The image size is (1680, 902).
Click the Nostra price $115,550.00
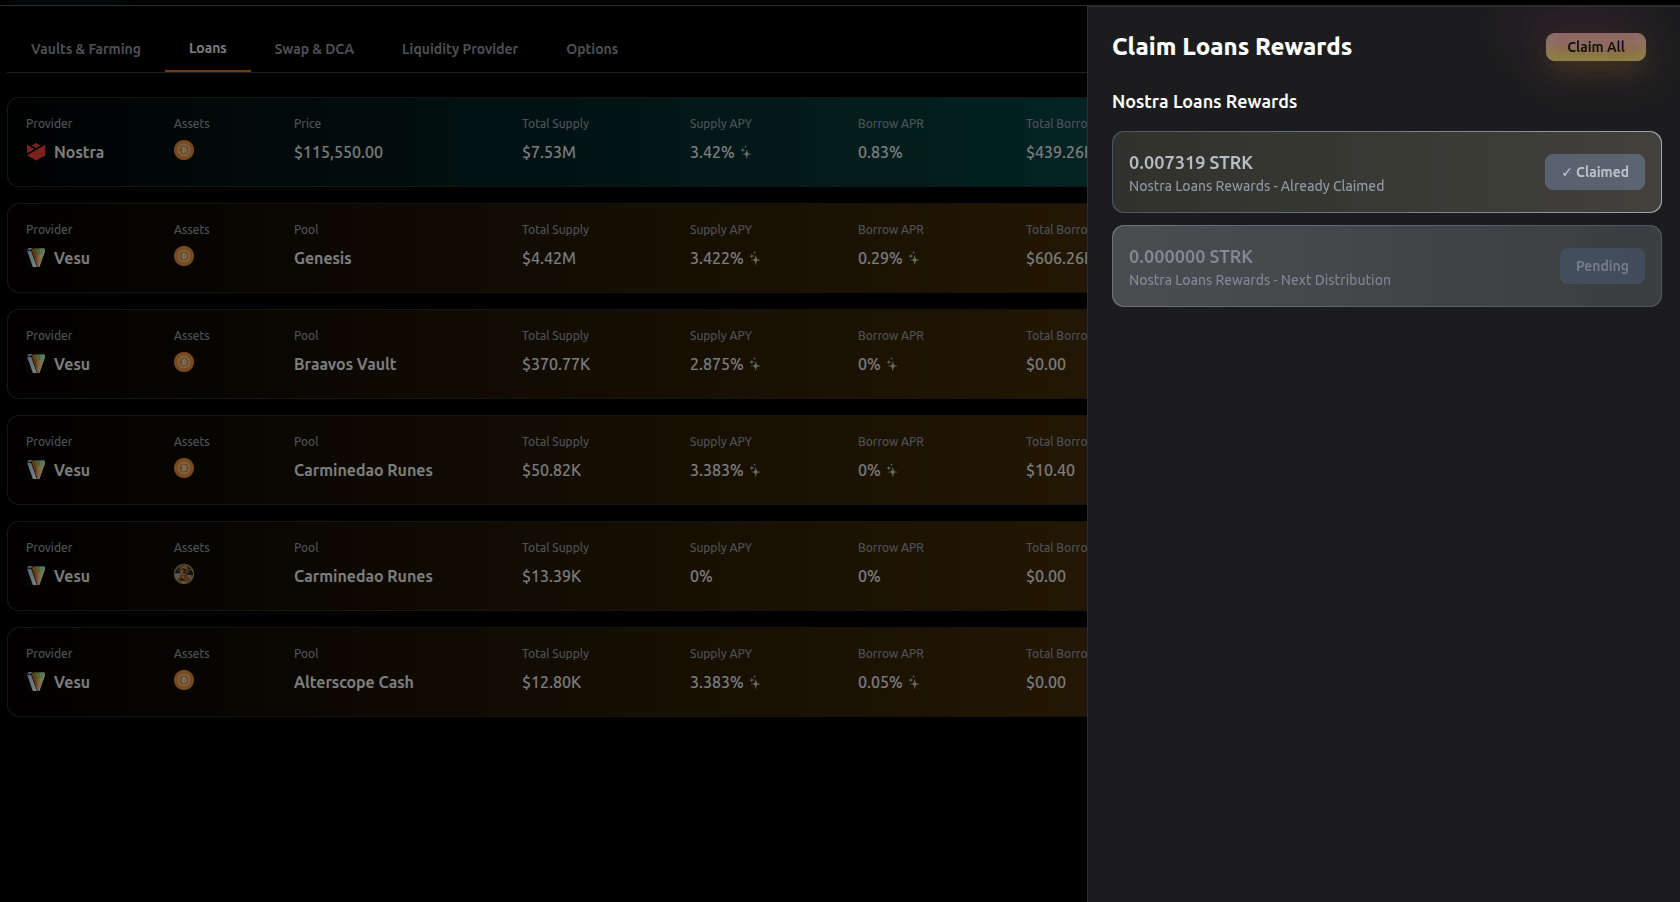pyautogui.click(x=338, y=152)
